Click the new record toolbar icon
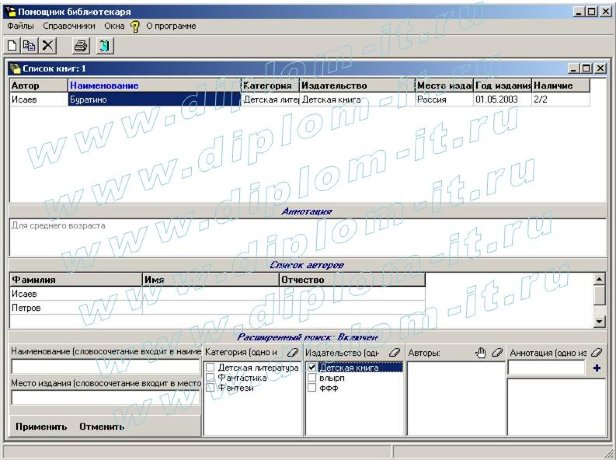Screen dimensions: 616x460 [x=12, y=46]
